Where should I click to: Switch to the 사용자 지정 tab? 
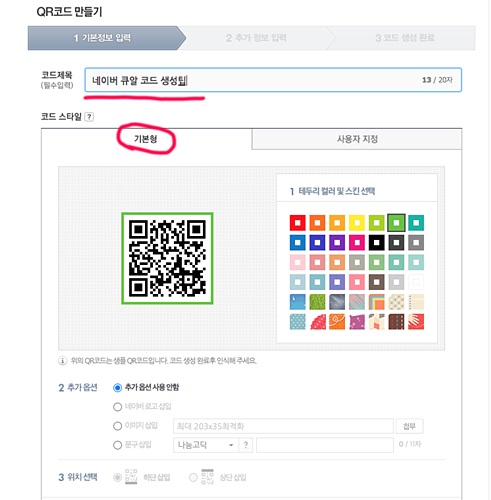(357, 139)
